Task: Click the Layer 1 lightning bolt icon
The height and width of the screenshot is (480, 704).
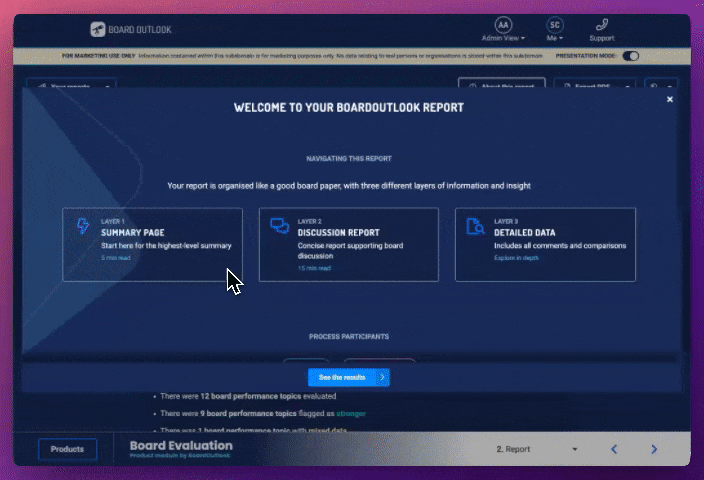Action: pyautogui.click(x=83, y=226)
